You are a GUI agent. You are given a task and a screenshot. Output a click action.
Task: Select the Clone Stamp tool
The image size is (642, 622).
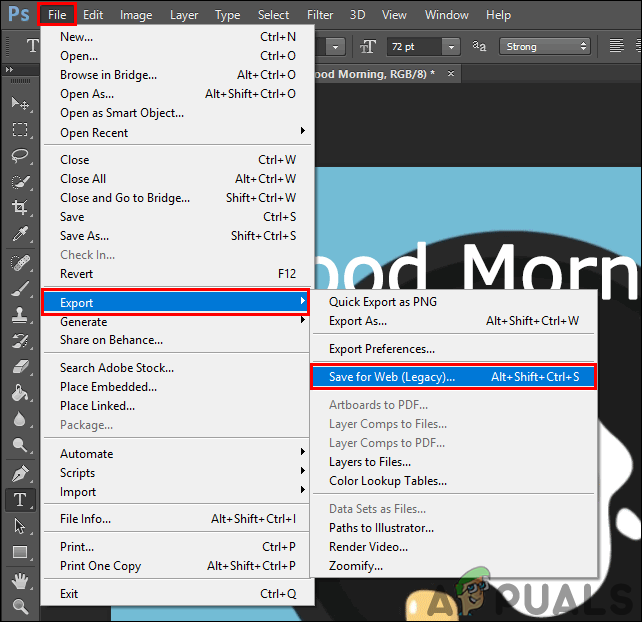click(x=20, y=315)
